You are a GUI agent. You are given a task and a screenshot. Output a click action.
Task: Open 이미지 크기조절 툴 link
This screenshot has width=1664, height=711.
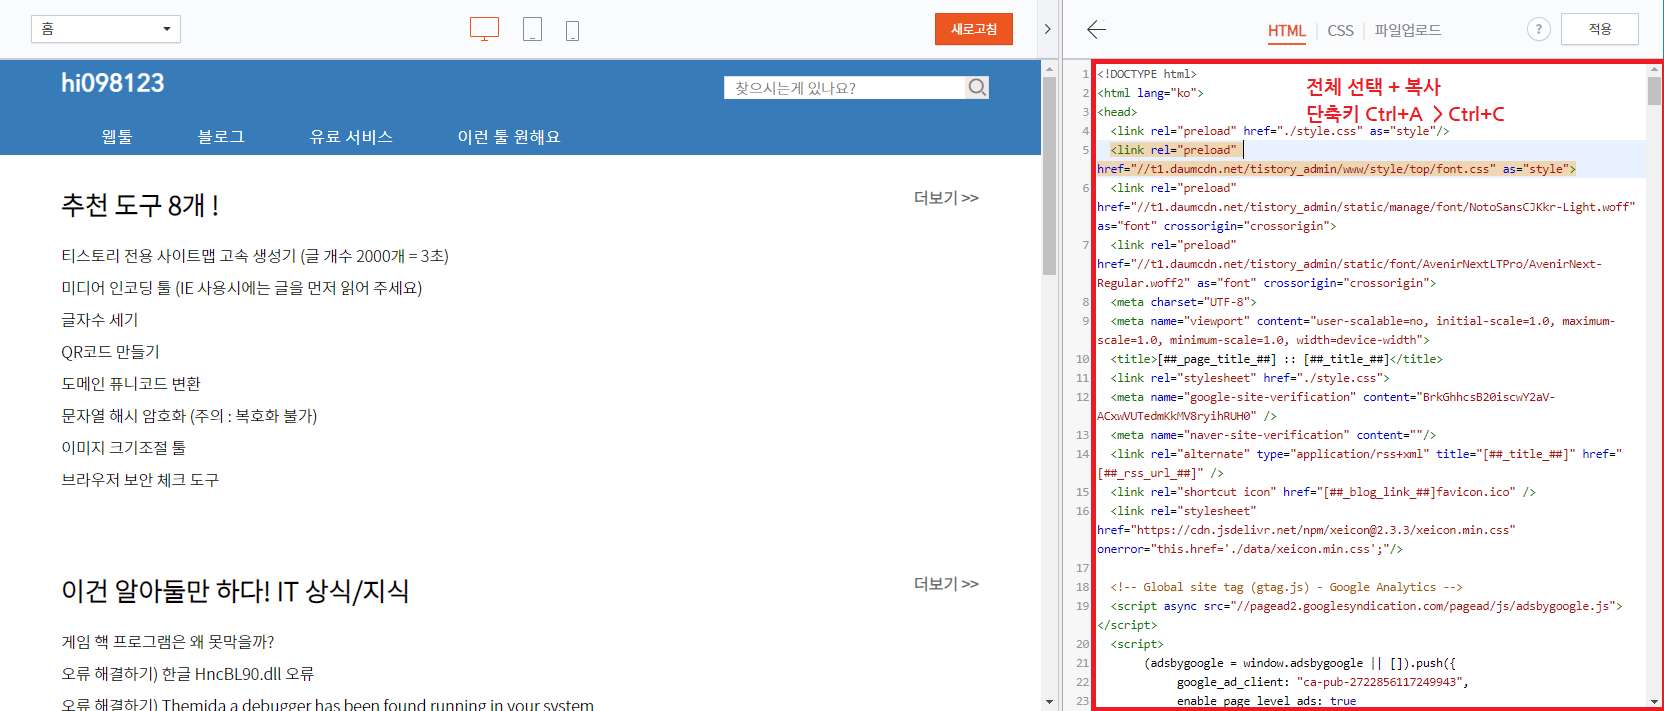tap(124, 448)
